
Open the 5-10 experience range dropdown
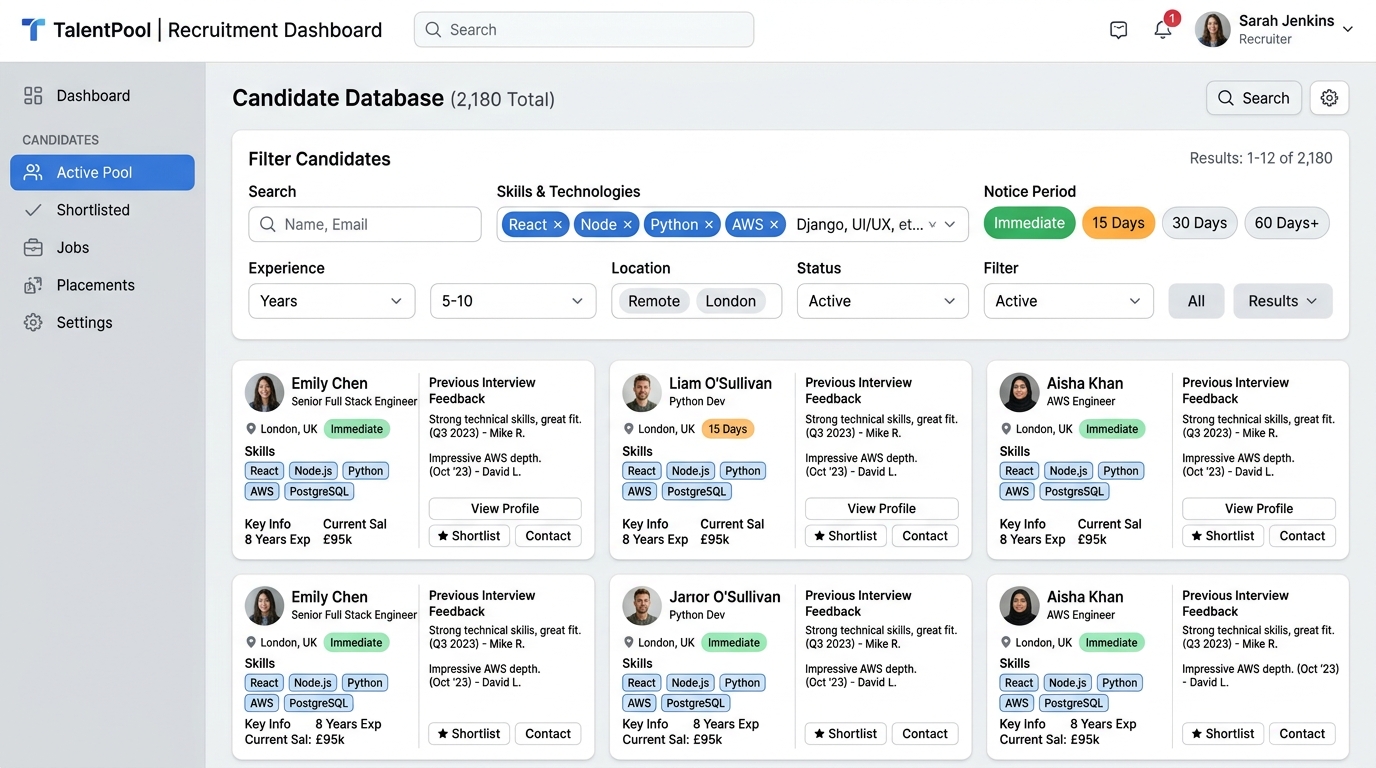pyautogui.click(x=513, y=301)
